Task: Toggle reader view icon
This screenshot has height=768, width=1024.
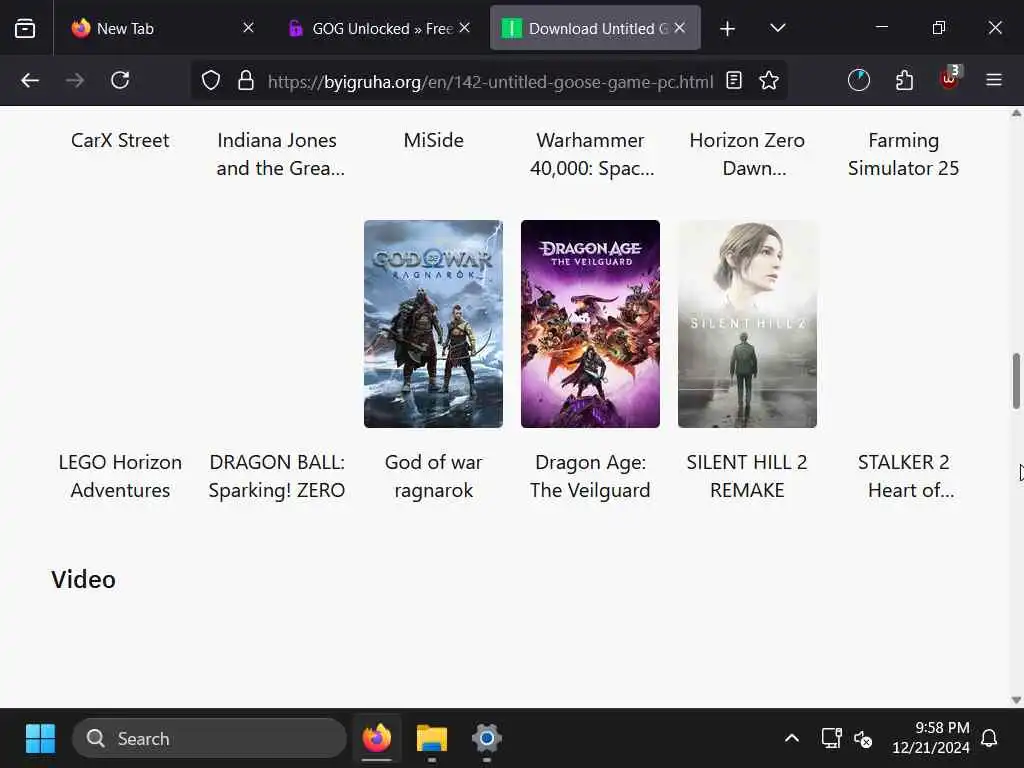Action: pyautogui.click(x=733, y=80)
